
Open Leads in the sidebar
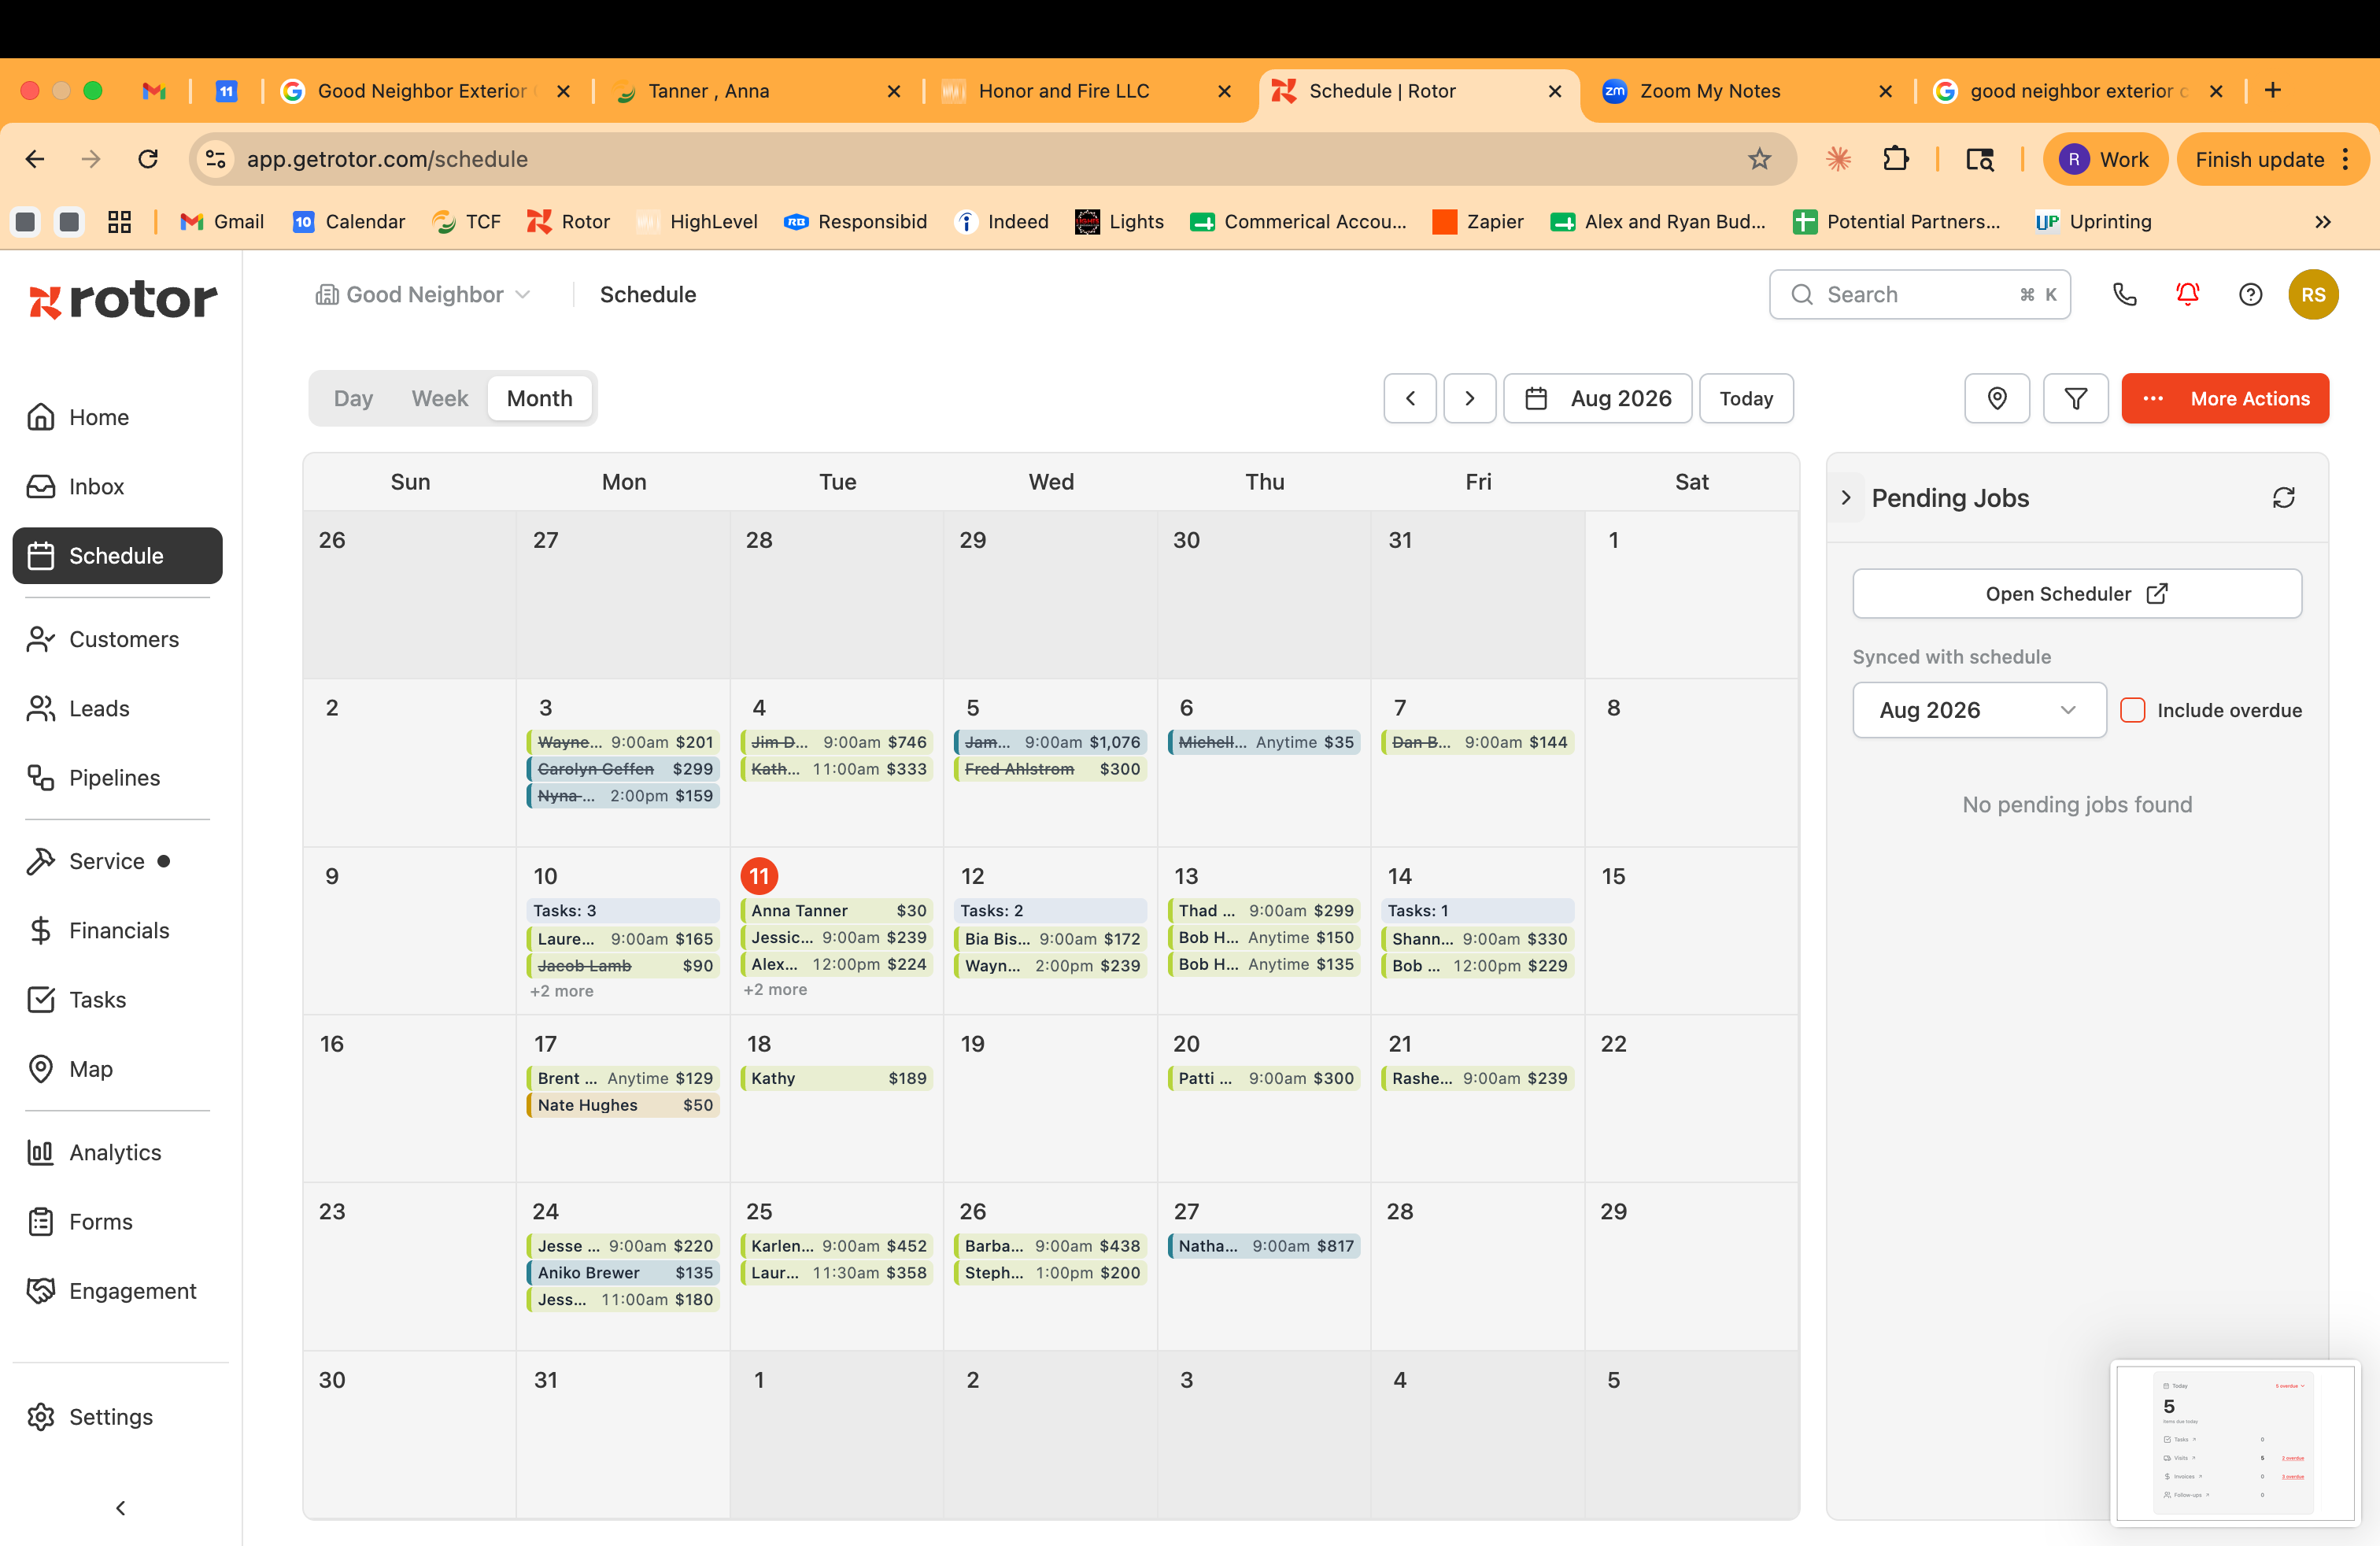click(117, 708)
